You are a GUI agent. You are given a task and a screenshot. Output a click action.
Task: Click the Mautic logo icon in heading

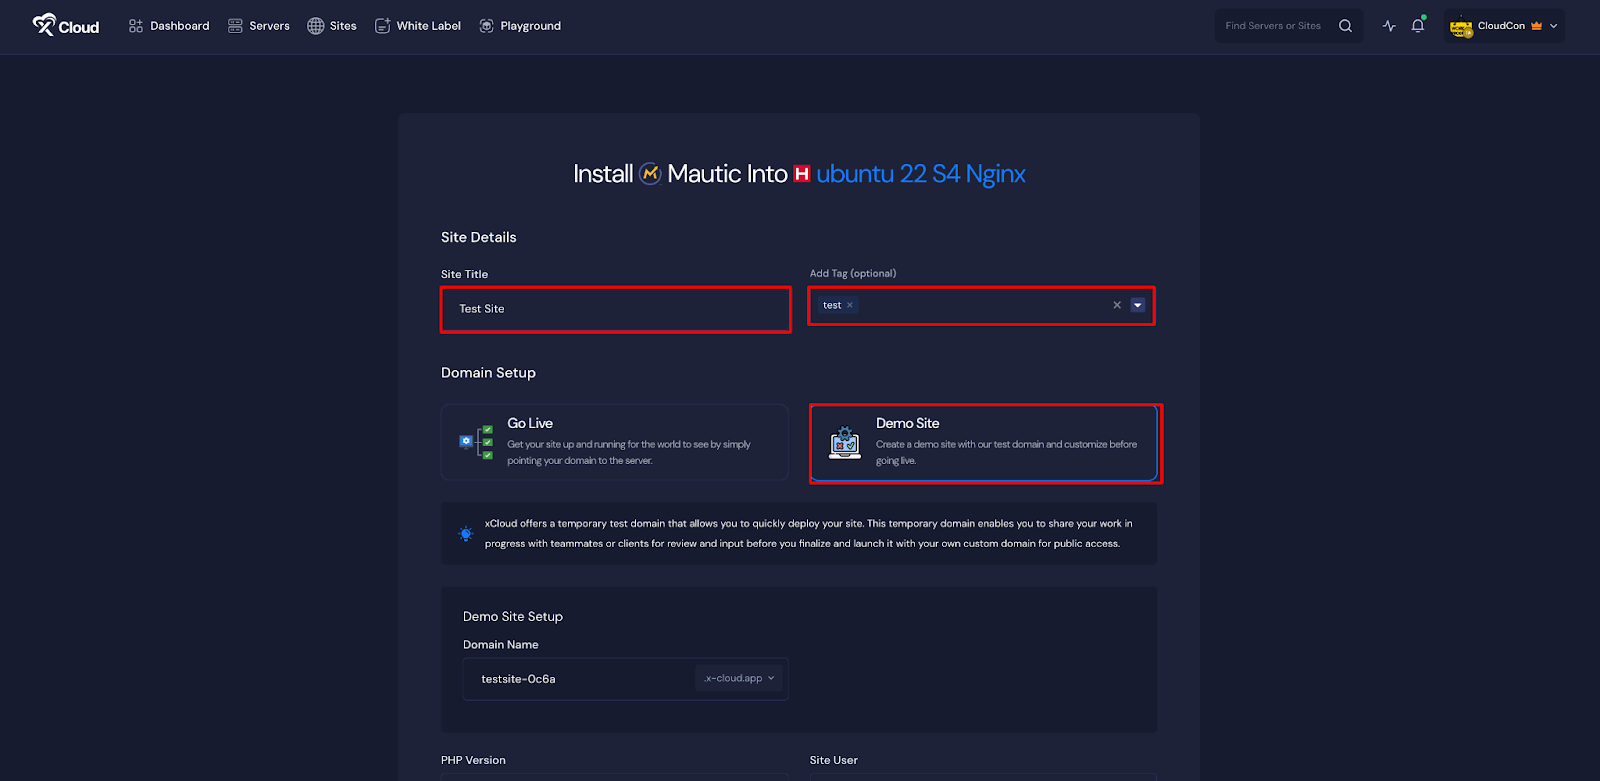pos(650,174)
